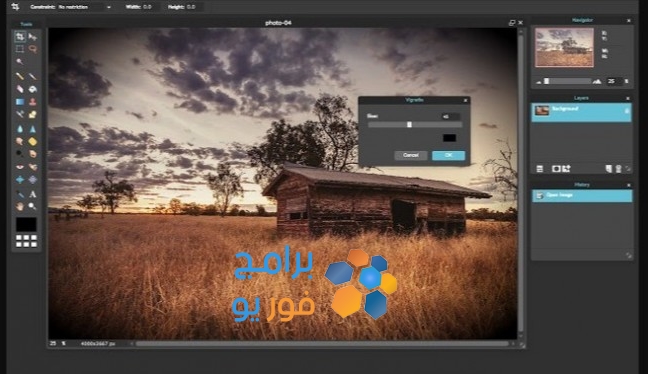
Task: Select the Spot Heal bandage tool
Action: (33, 167)
